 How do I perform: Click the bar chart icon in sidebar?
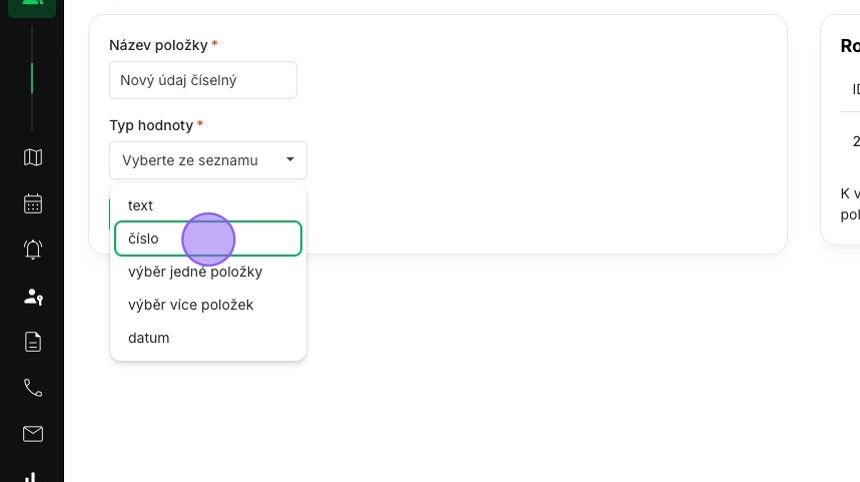coord(33,476)
